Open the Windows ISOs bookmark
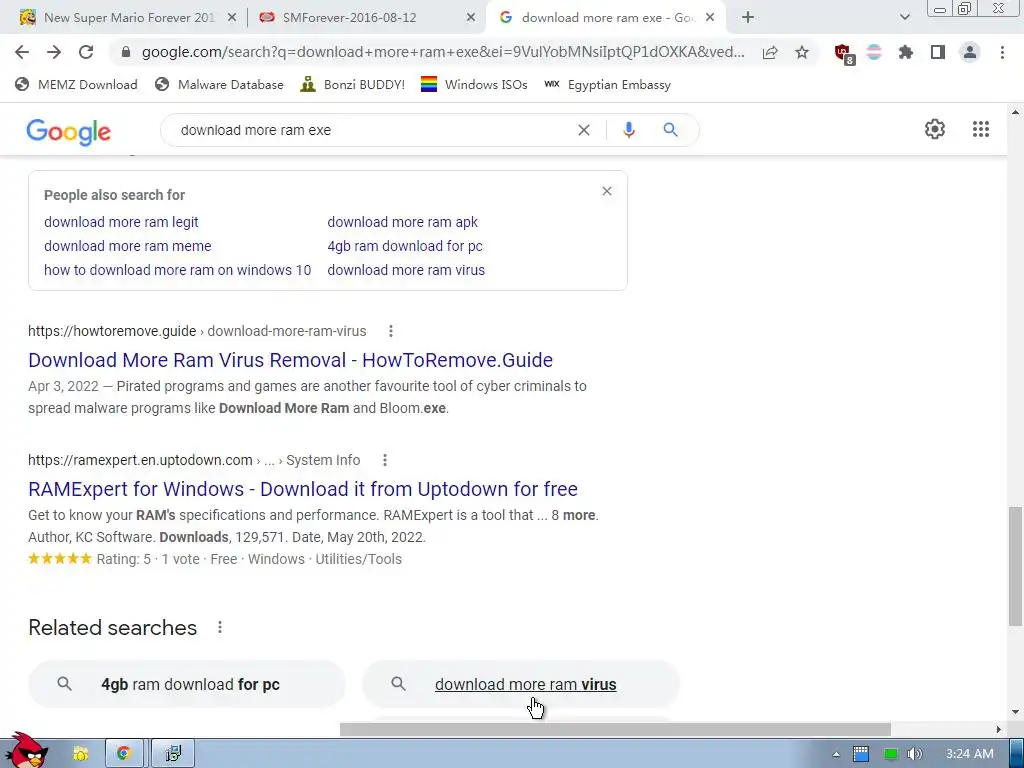The image size is (1024, 768). click(x=474, y=84)
